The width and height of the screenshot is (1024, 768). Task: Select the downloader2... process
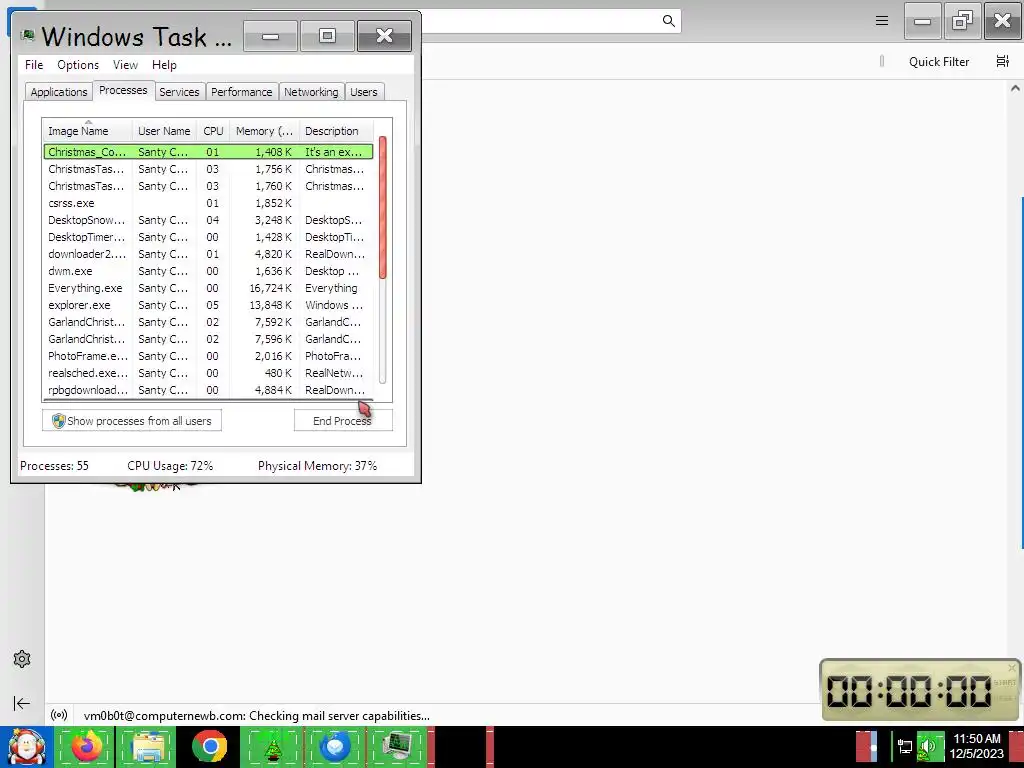pos(208,254)
